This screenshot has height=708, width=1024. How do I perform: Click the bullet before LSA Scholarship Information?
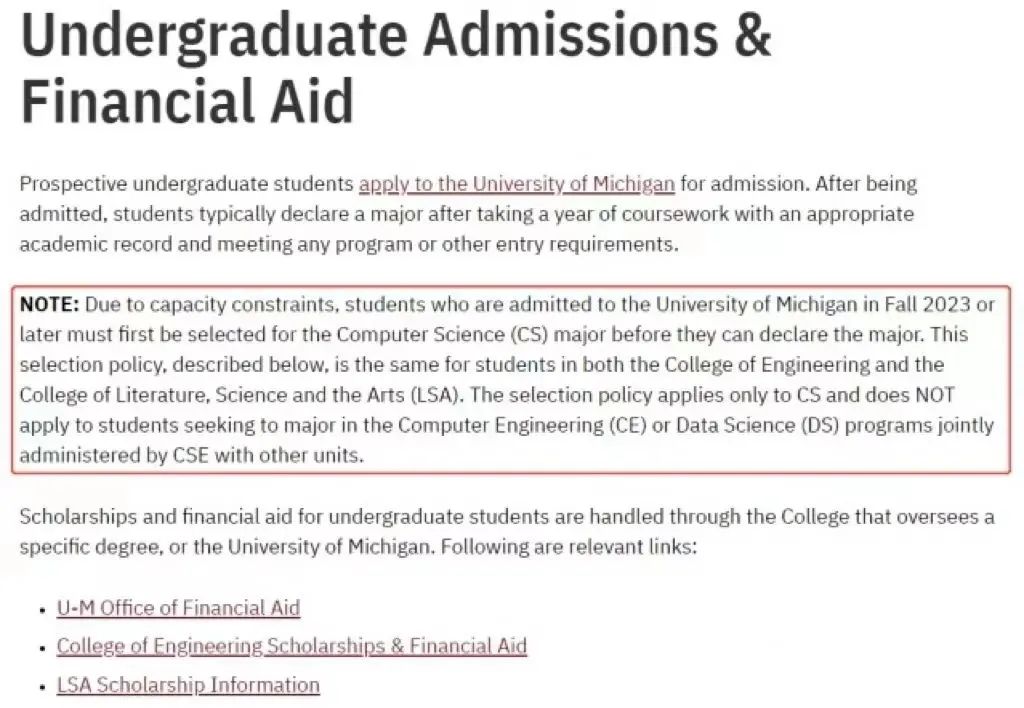pyautogui.click(x=42, y=687)
